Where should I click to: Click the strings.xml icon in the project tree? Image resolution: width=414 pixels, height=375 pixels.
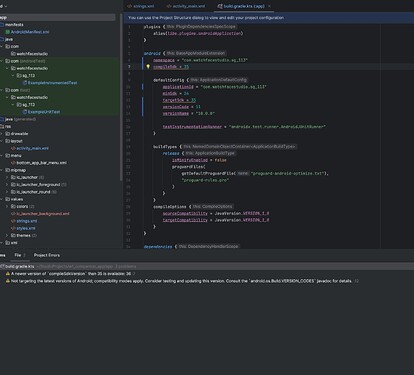tap(13, 221)
